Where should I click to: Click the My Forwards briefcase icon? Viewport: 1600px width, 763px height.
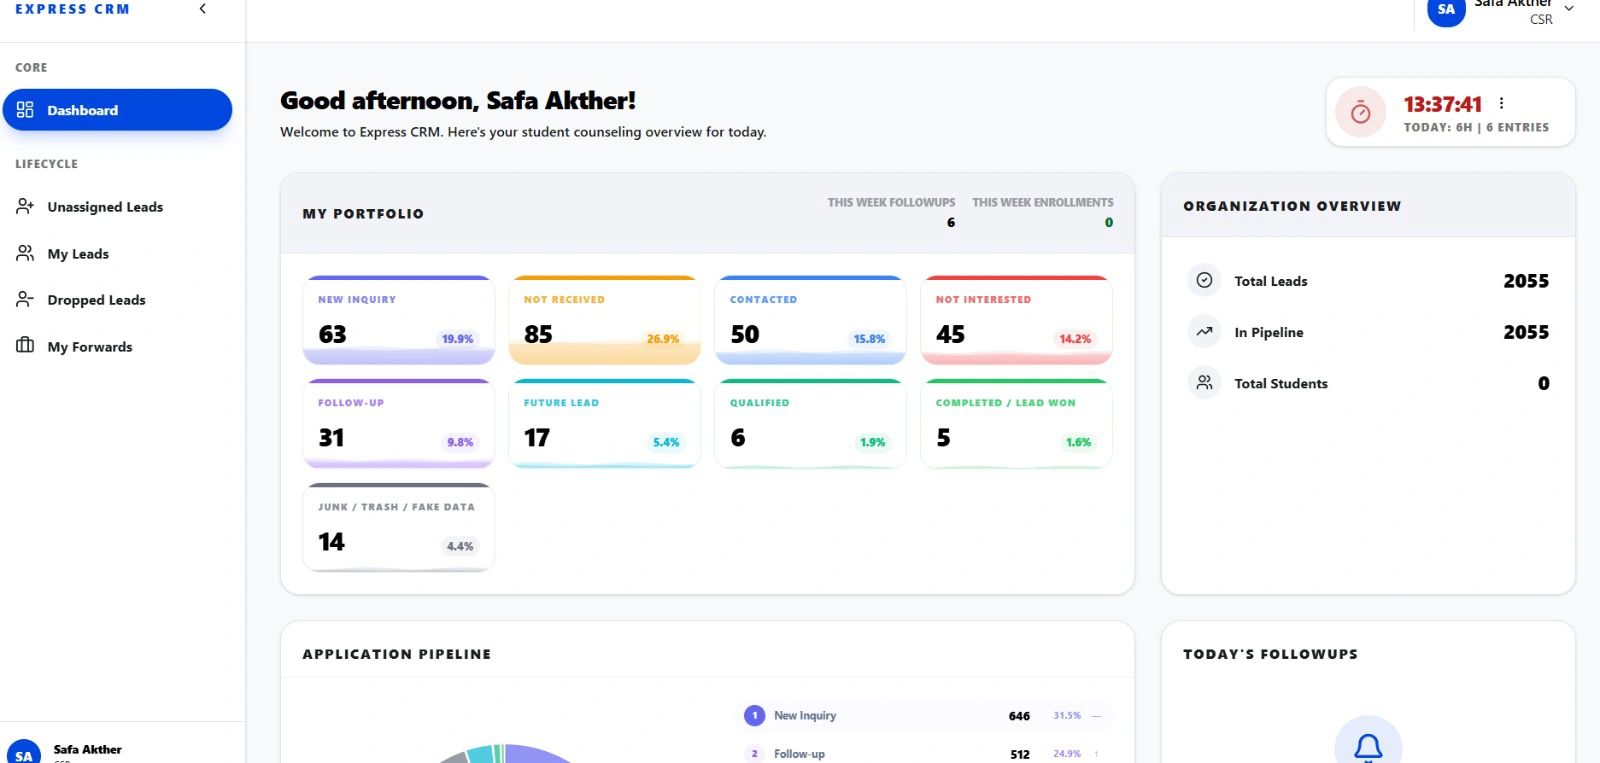click(x=25, y=346)
